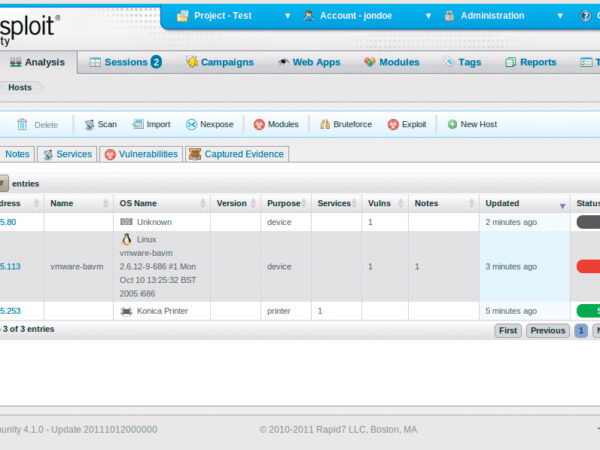This screenshot has width=600, height=450.
Task: Open the Campaigns tab
Action: pyautogui.click(x=219, y=62)
